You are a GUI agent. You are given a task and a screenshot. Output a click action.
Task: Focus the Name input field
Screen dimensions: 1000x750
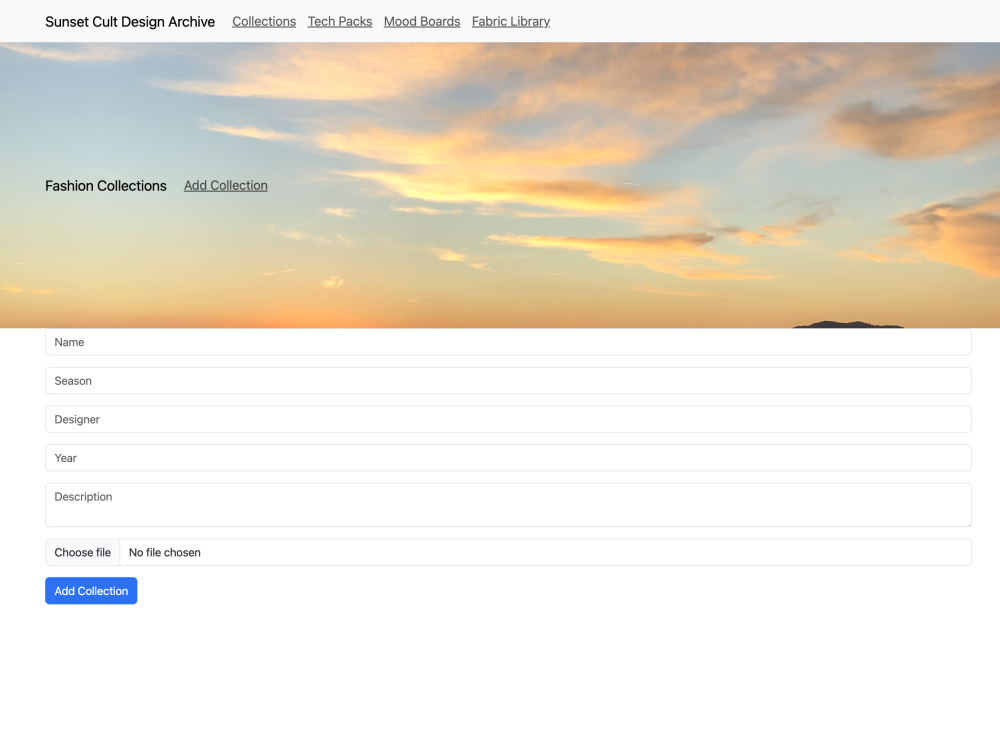[508, 342]
